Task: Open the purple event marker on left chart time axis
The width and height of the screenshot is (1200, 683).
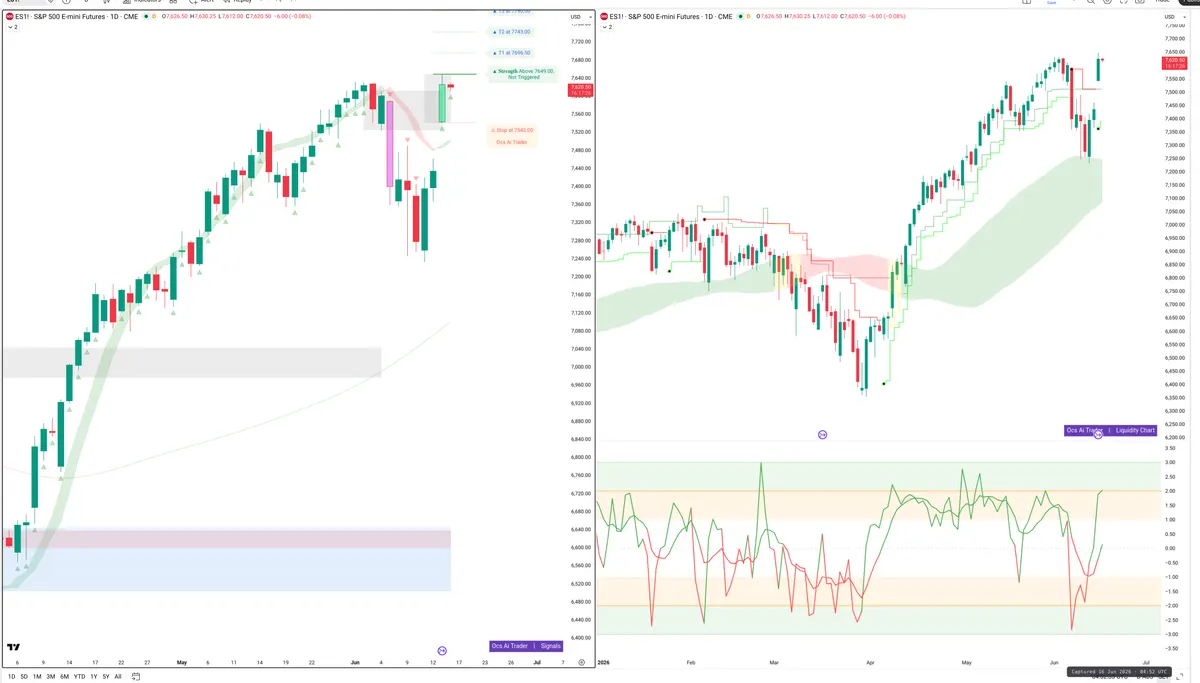Action: 442,651
